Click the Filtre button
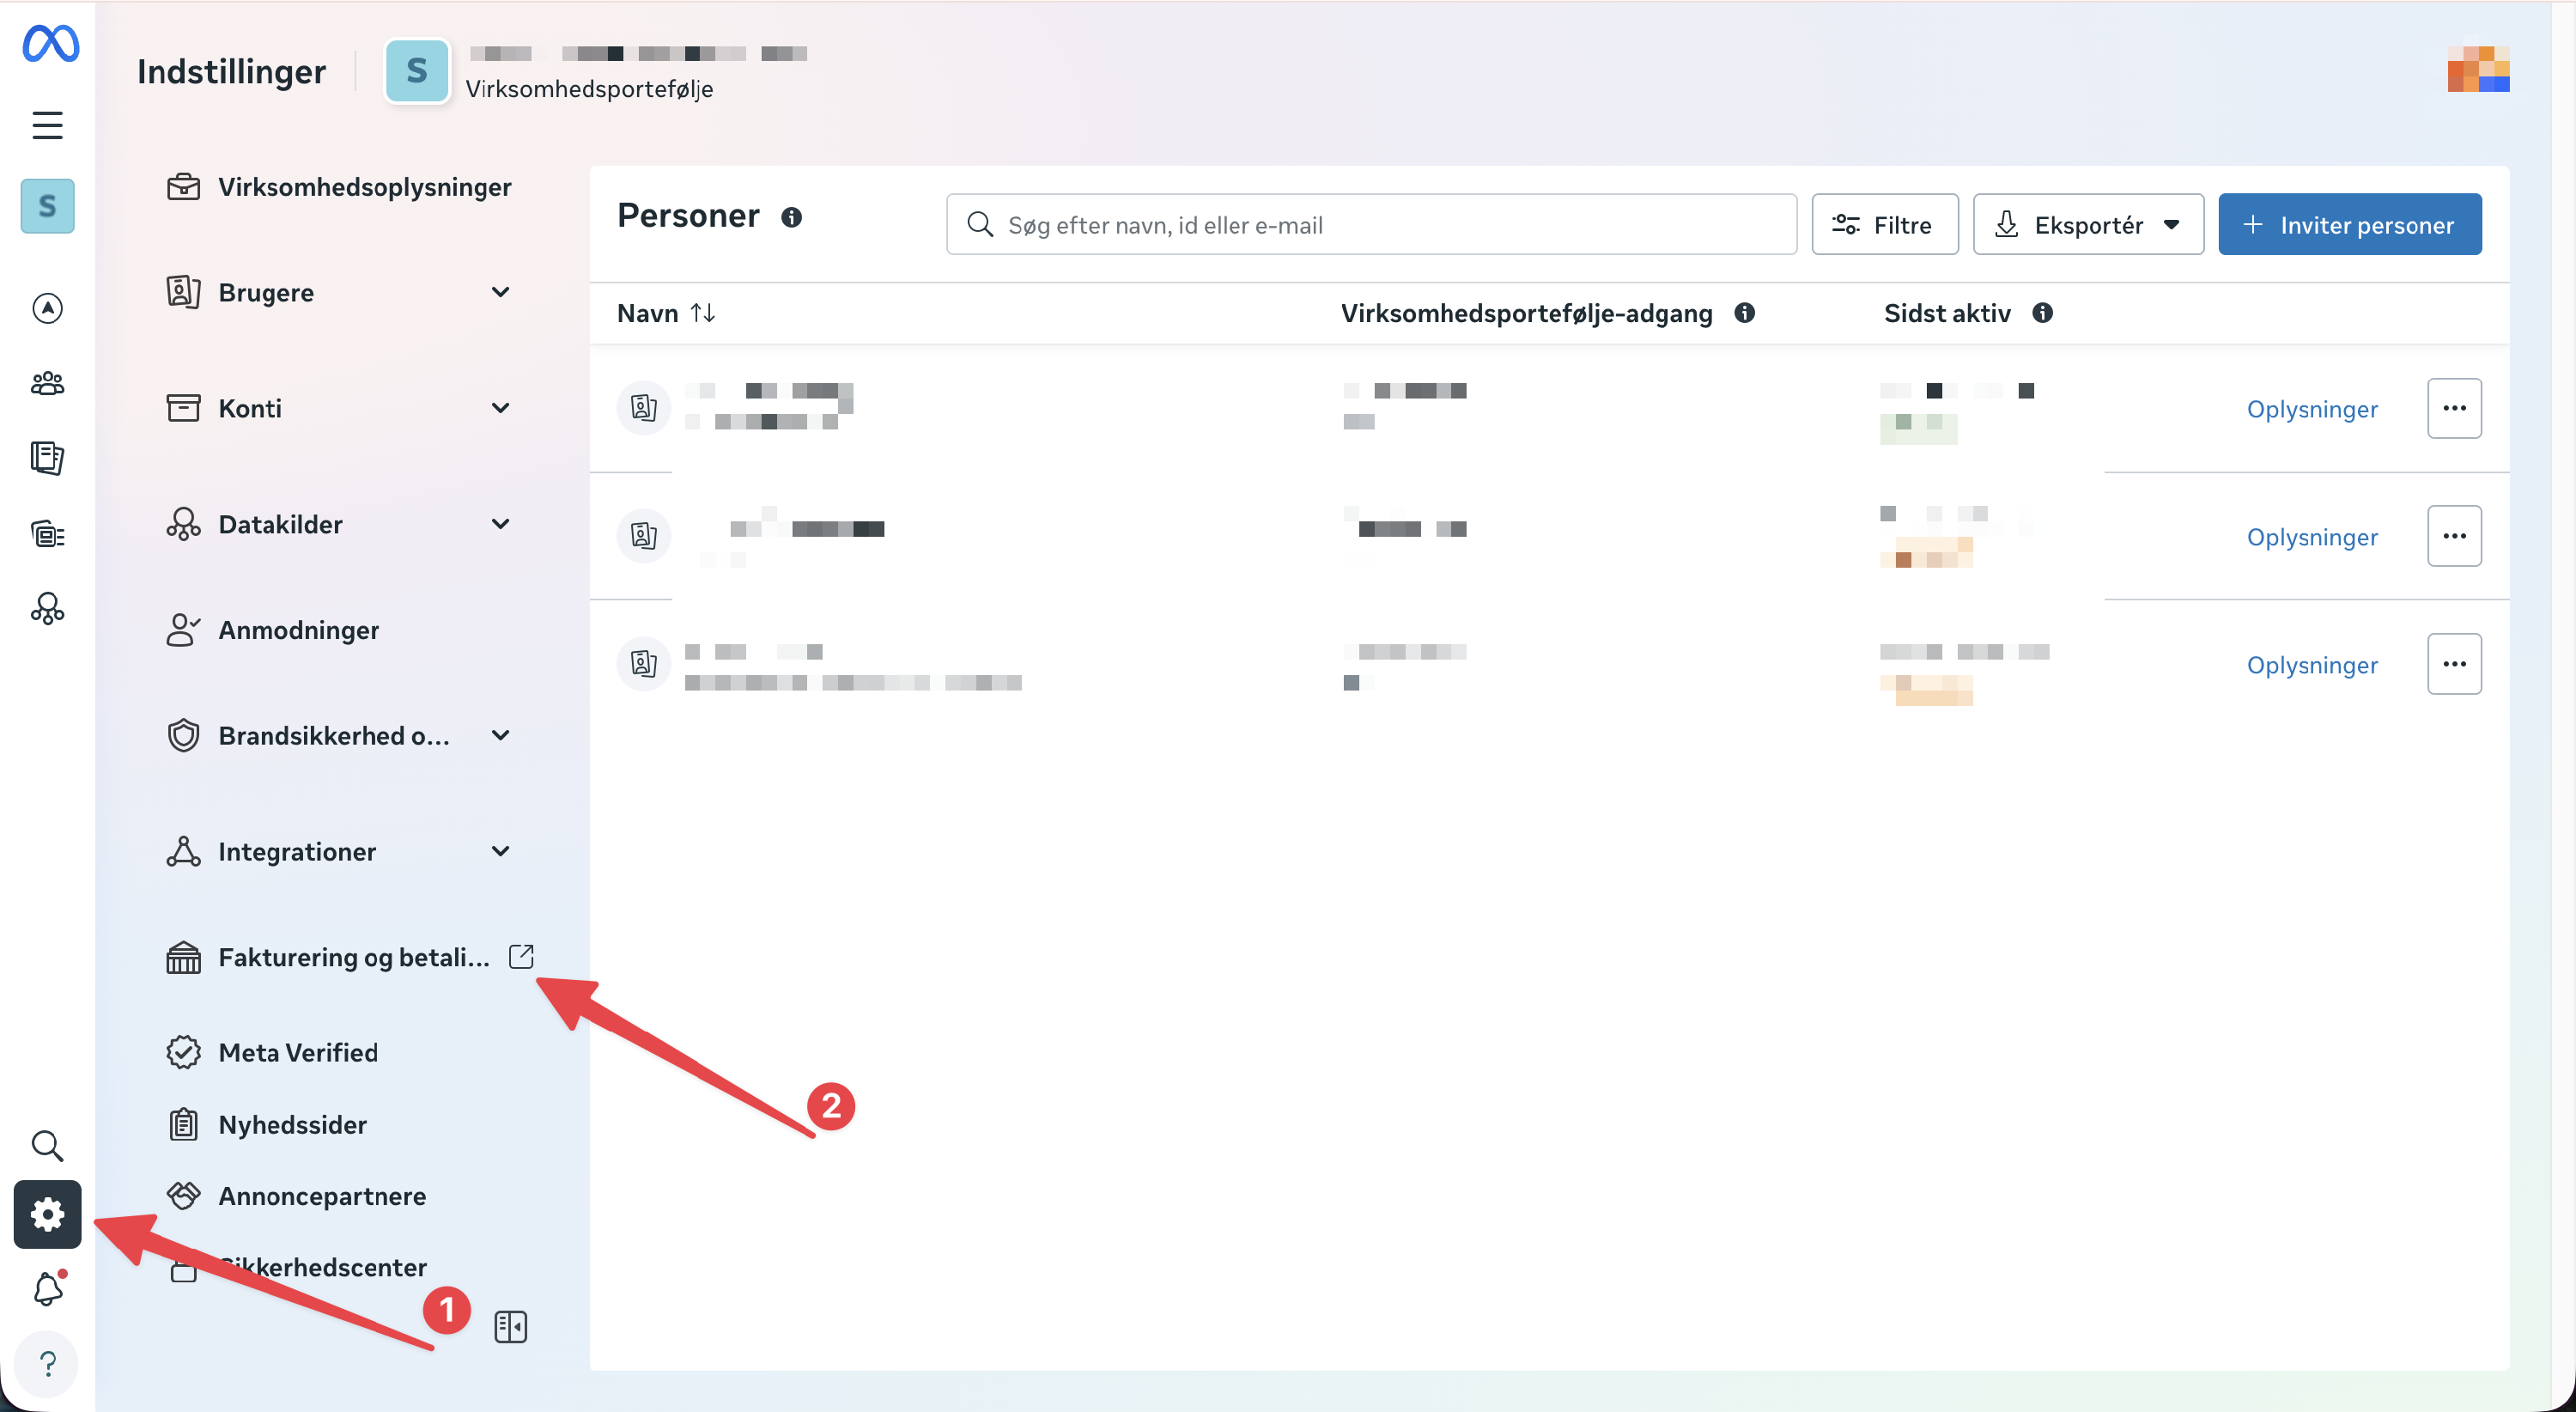Screen dimensions: 2576x1412 pyautogui.click(x=1884, y=225)
